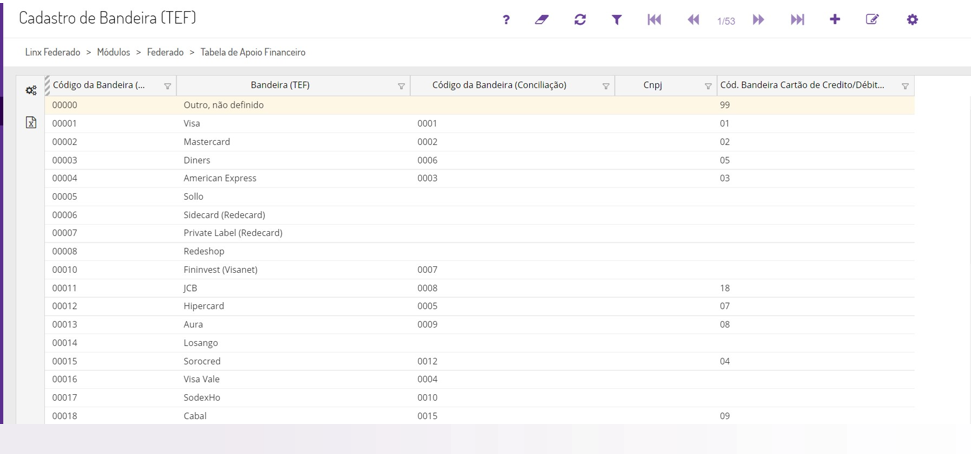Click conciliation code 0012
971x454 pixels.
point(427,361)
